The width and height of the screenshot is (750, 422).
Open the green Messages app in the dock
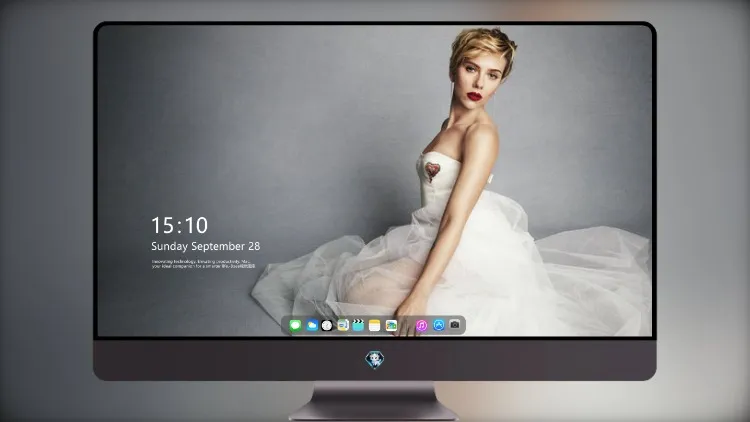(x=295, y=325)
